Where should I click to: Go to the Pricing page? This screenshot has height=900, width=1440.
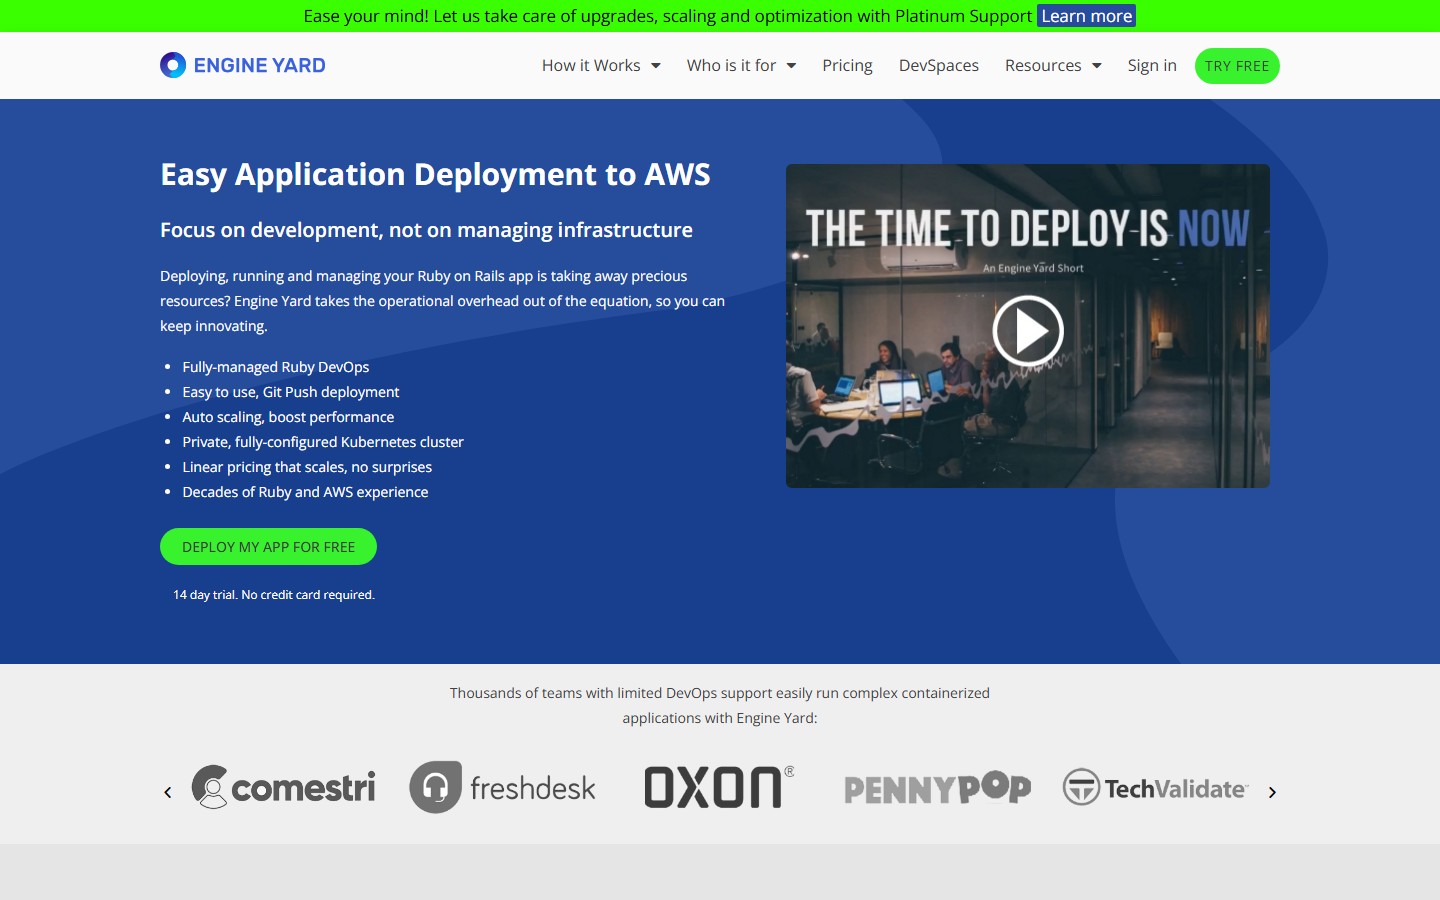pyautogui.click(x=847, y=66)
